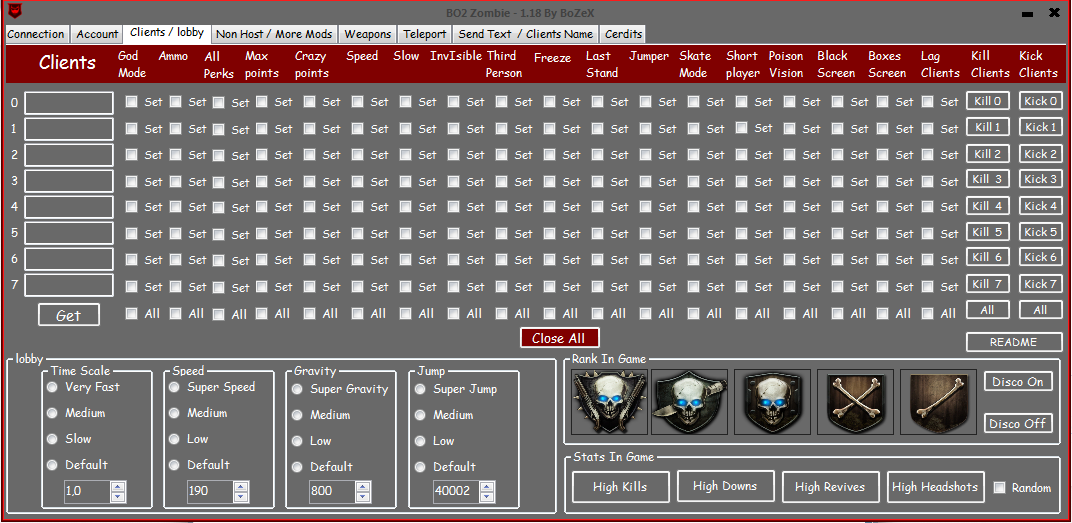The image size is (1072, 523).
Task: Choose the skull with knife rank emblem
Action: [x=689, y=403]
